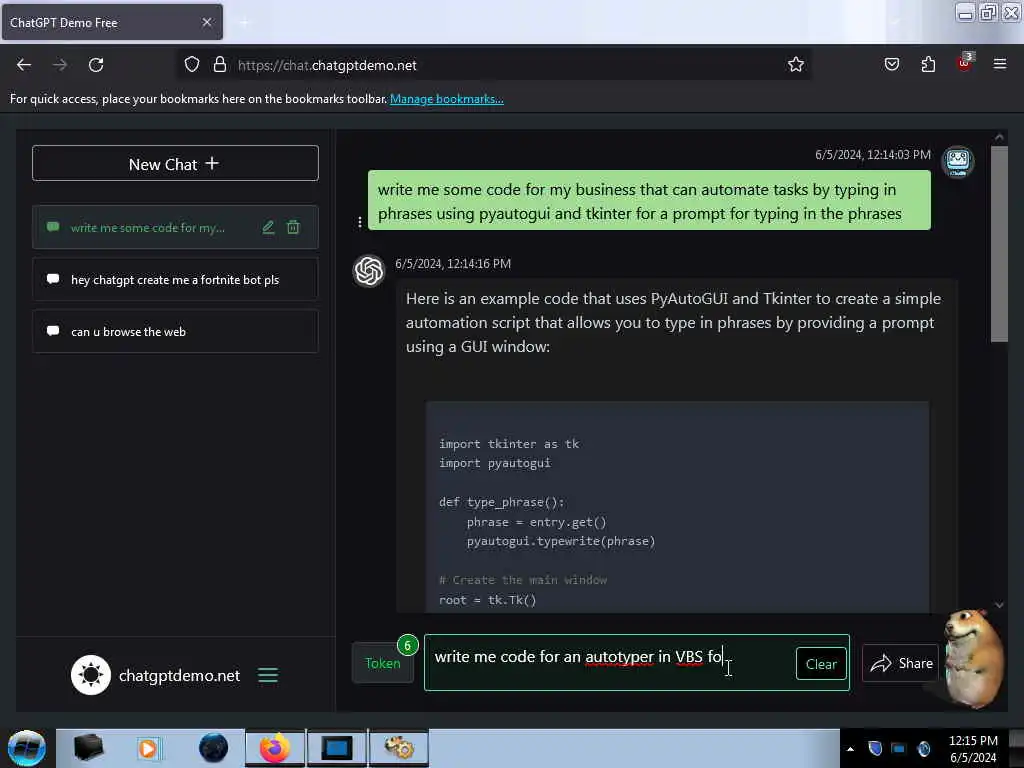Screen dimensions: 1024x768
Task: Click the blue globe taskbar icon
Action: [214, 748]
